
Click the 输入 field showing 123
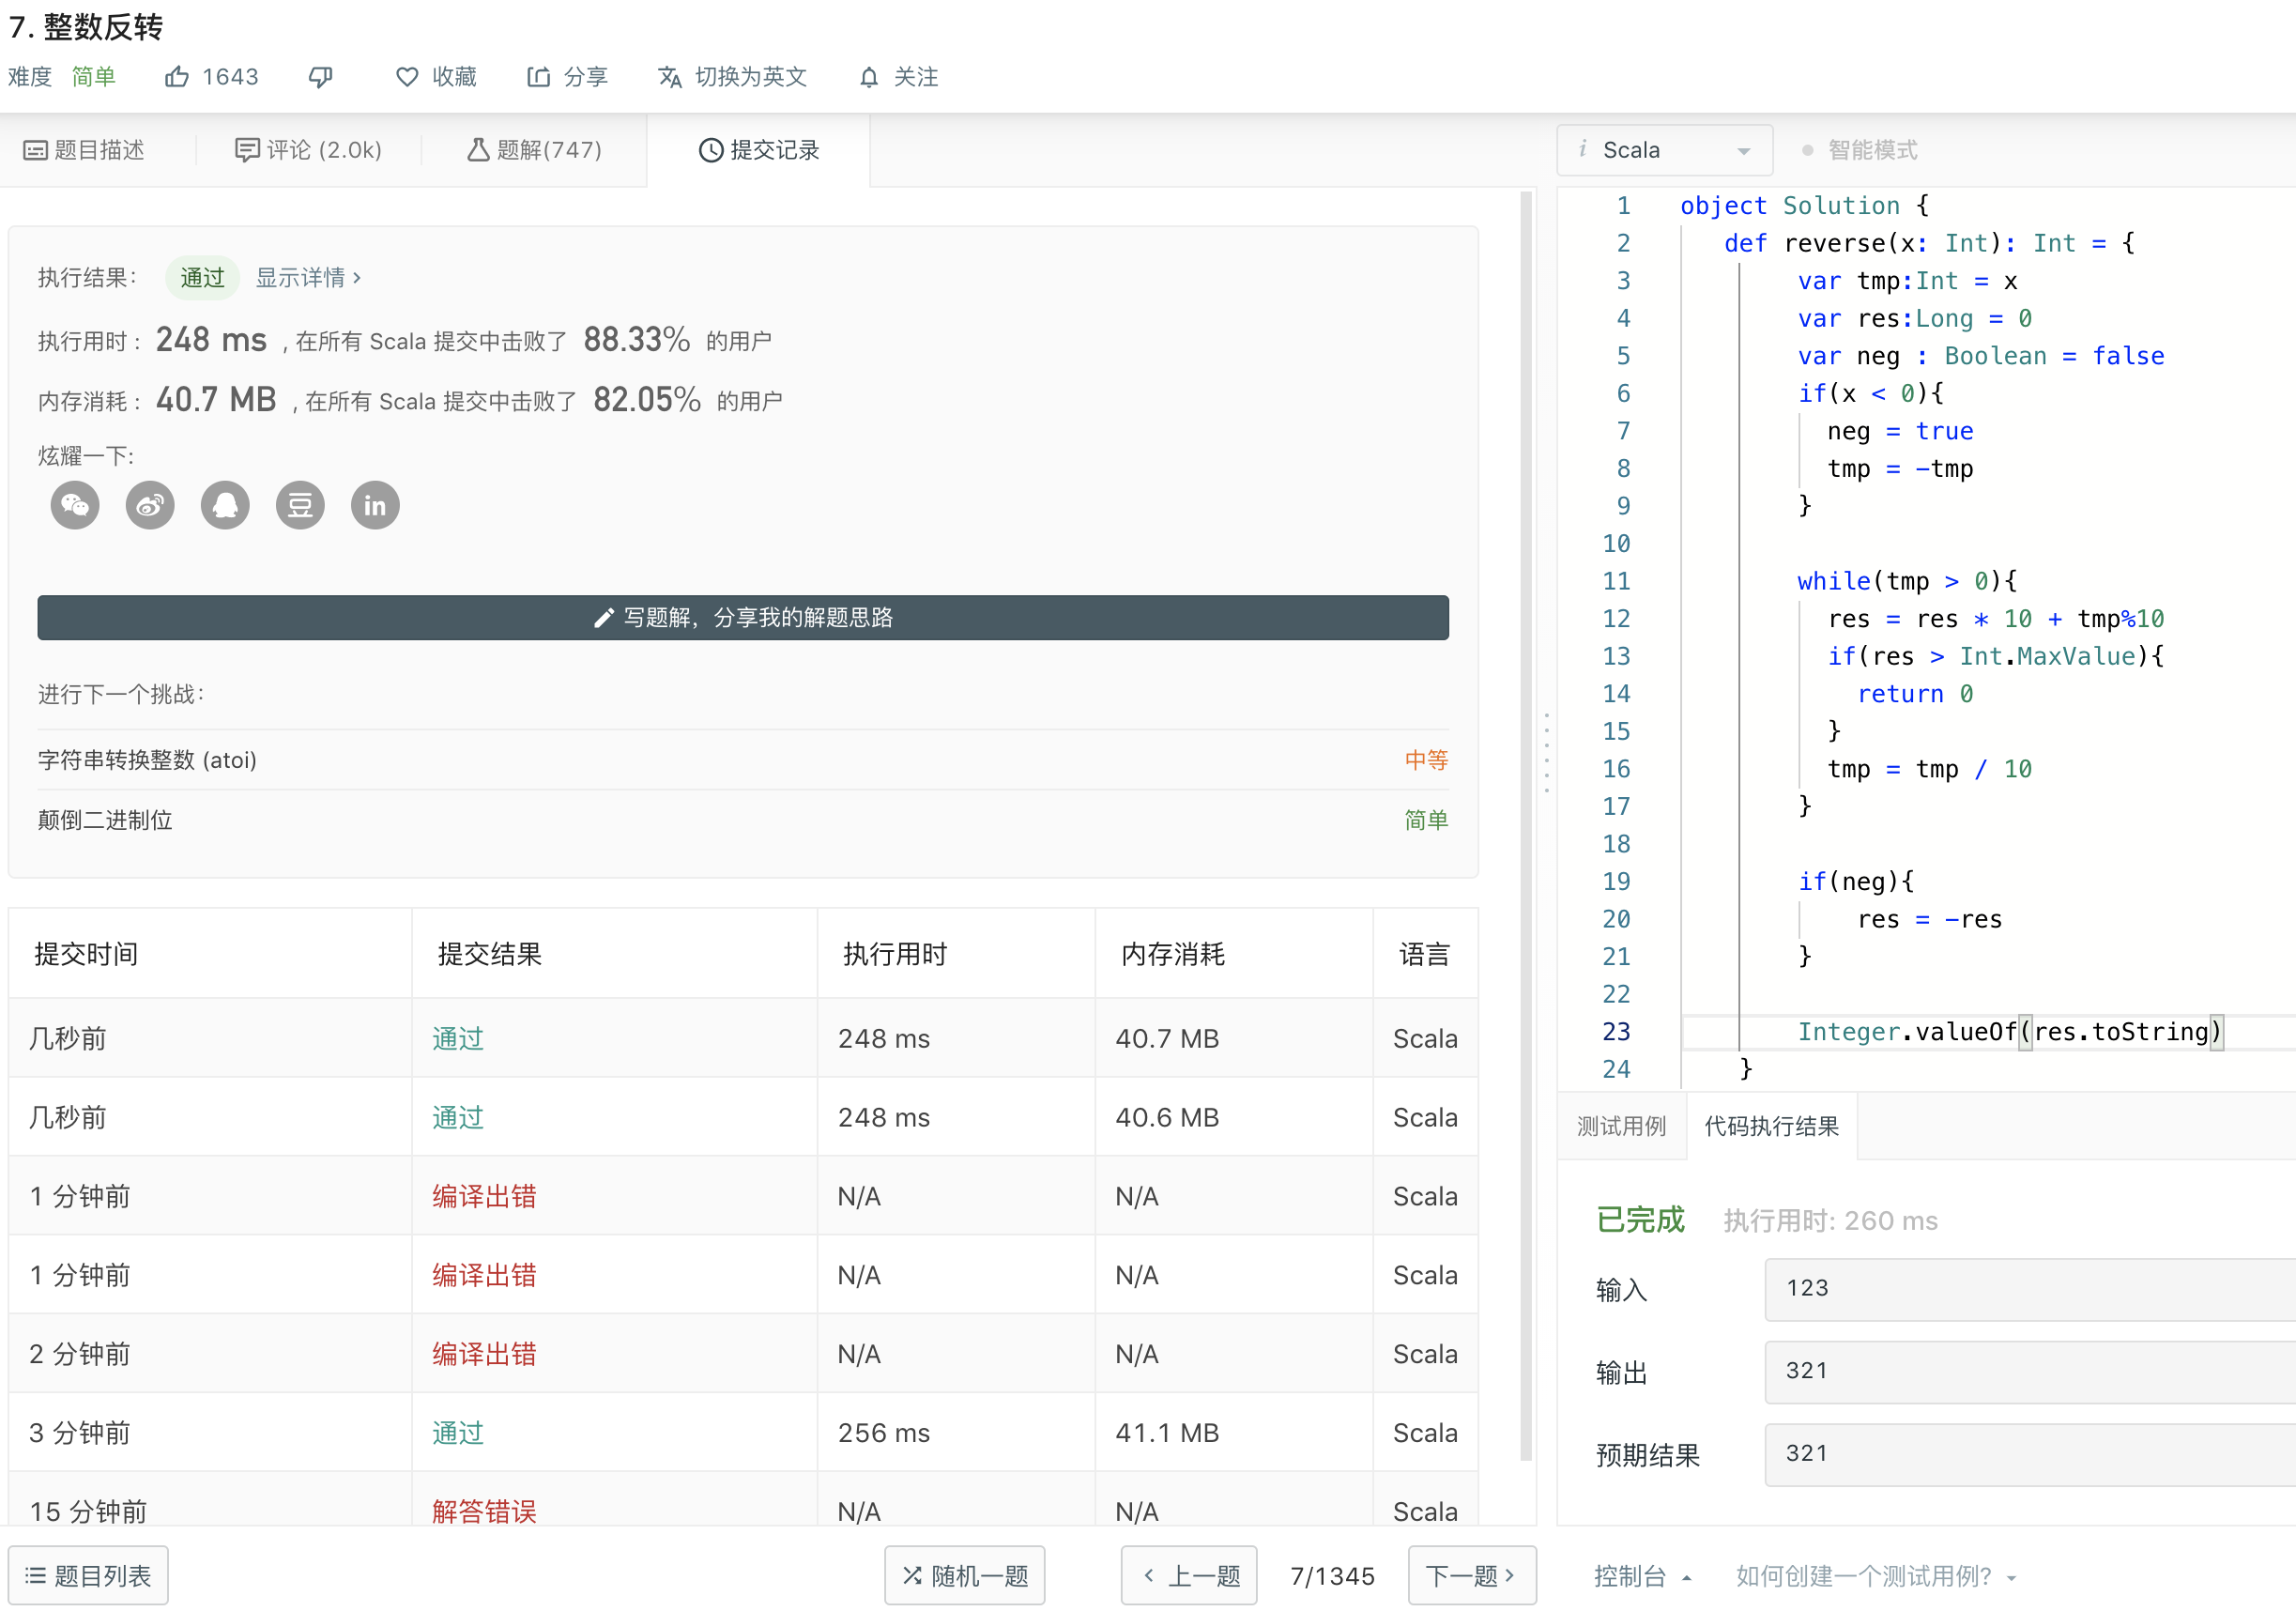[x=2030, y=1288]
